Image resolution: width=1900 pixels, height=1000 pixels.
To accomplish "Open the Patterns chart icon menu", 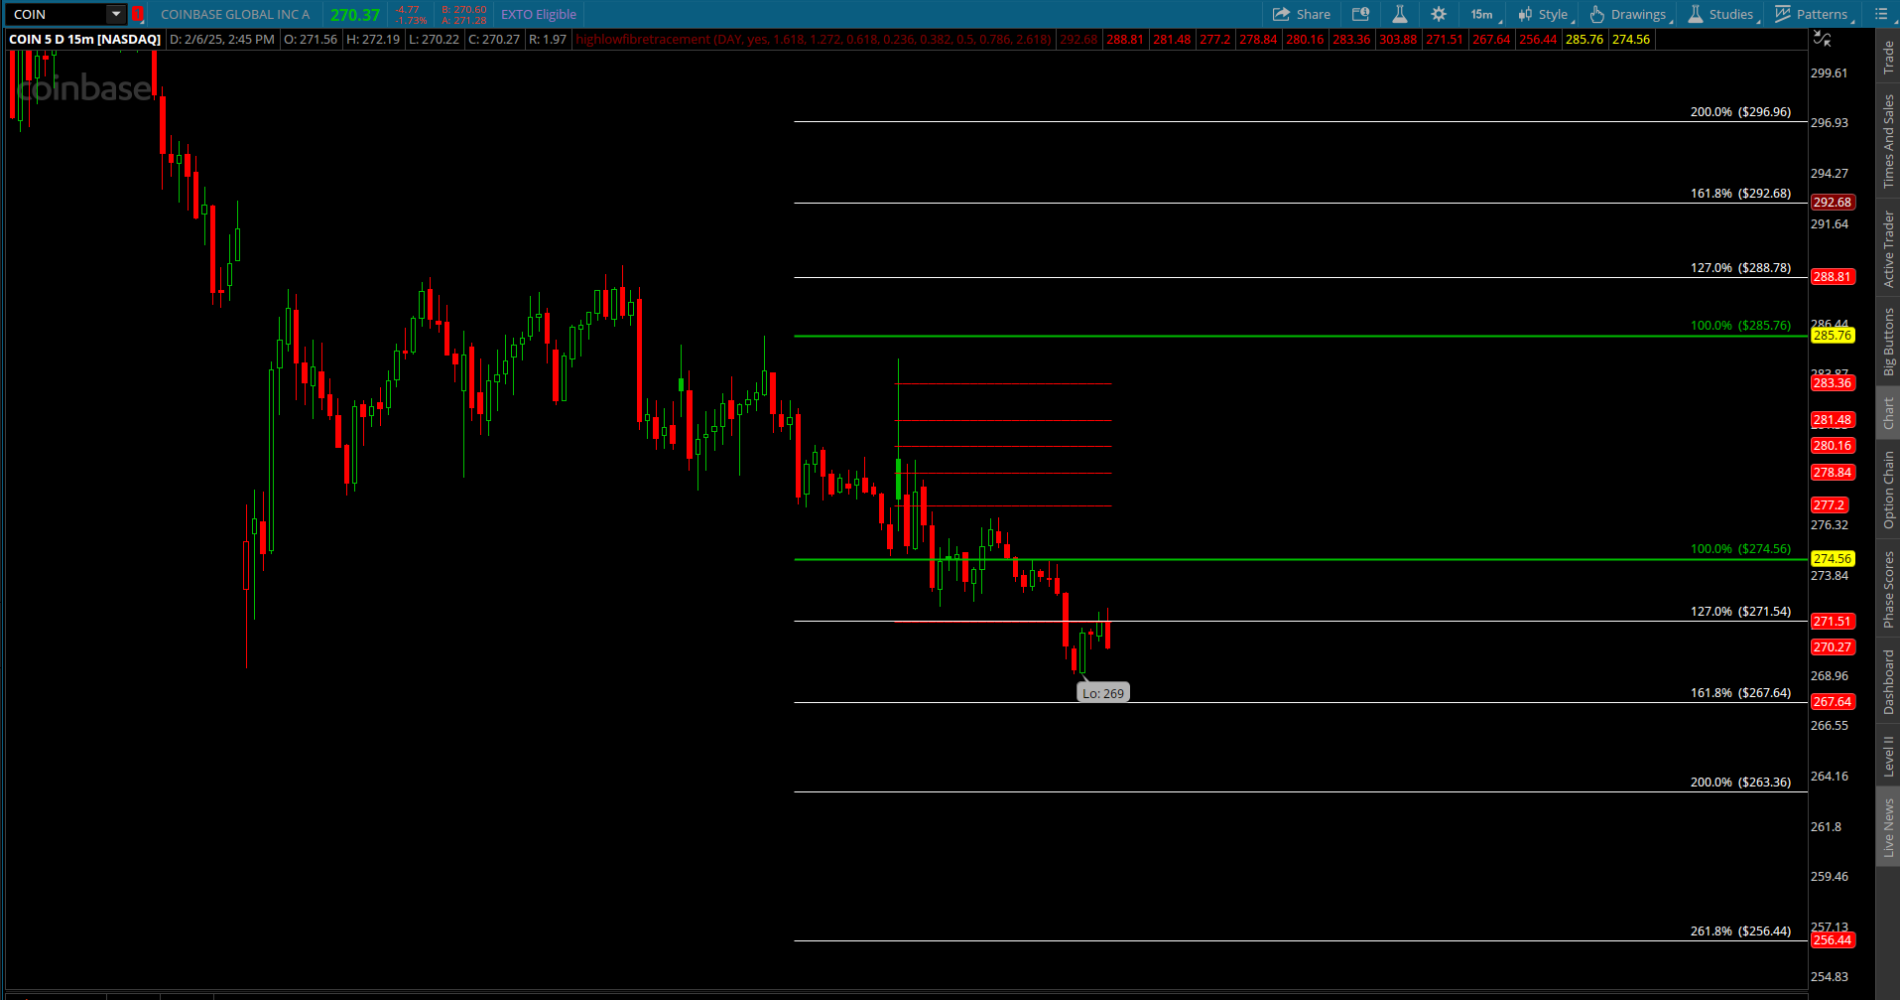I will pyautogui.click(x=1813, y=14).
